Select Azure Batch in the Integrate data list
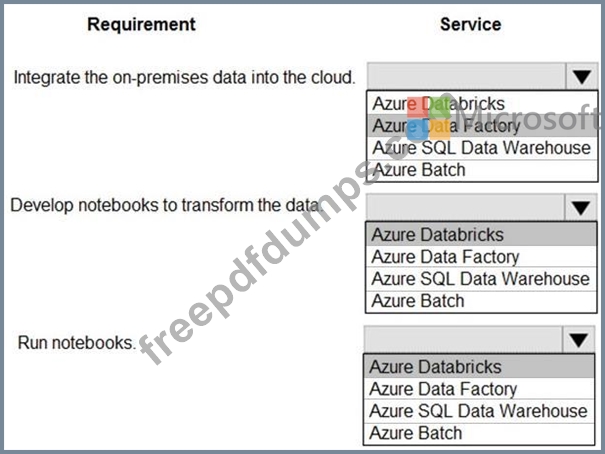 click(x=482, y=170)
